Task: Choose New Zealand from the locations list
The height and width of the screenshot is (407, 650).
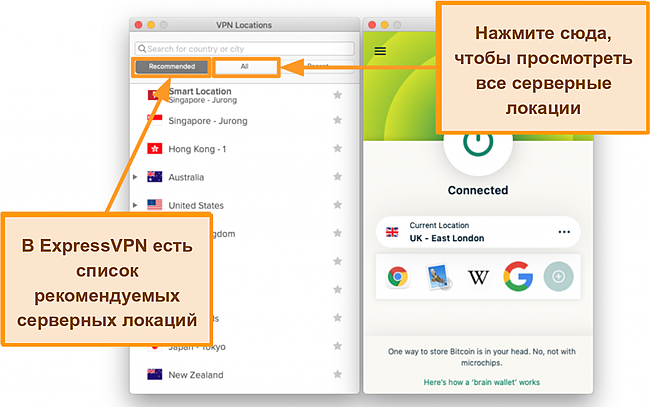Action: 245,375
